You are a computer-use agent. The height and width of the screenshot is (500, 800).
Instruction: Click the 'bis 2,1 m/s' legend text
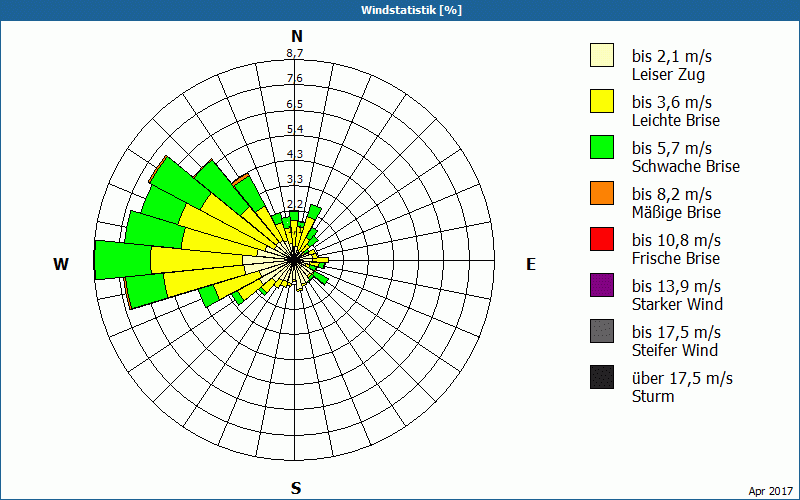click(671, 56)
